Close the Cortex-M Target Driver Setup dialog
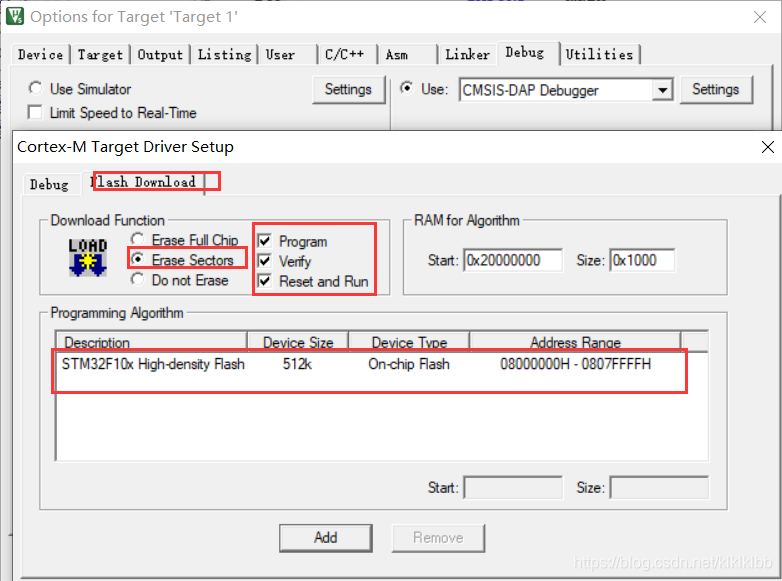 click(768, 147)
